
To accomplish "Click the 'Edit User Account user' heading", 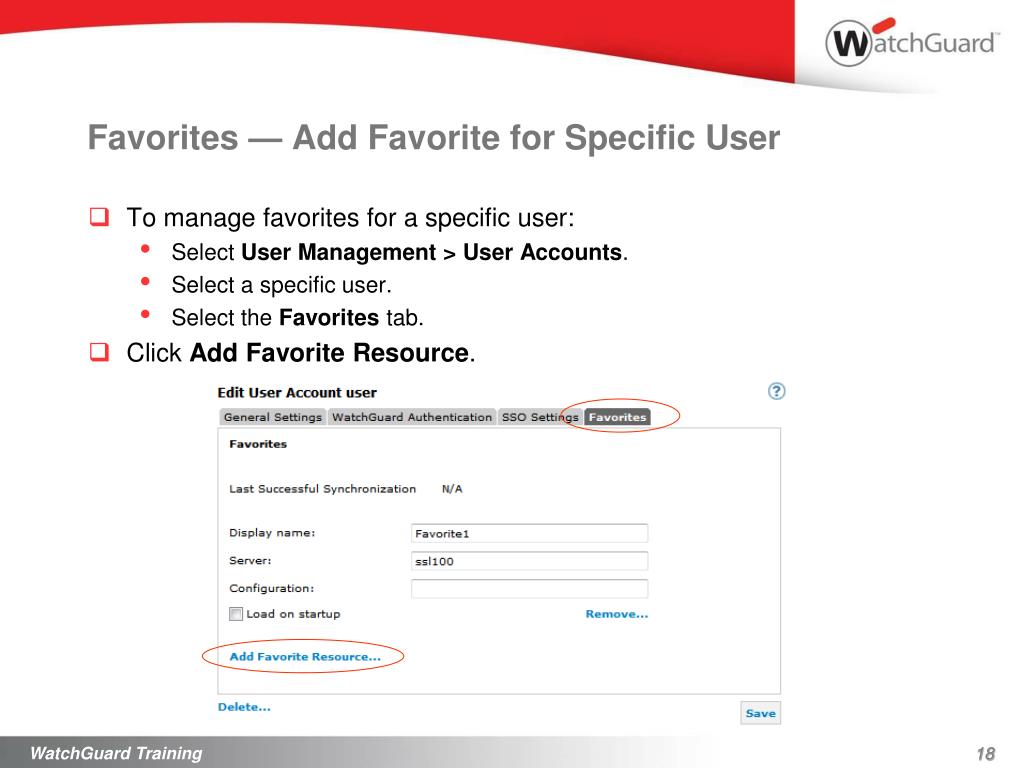I will 296,392.
